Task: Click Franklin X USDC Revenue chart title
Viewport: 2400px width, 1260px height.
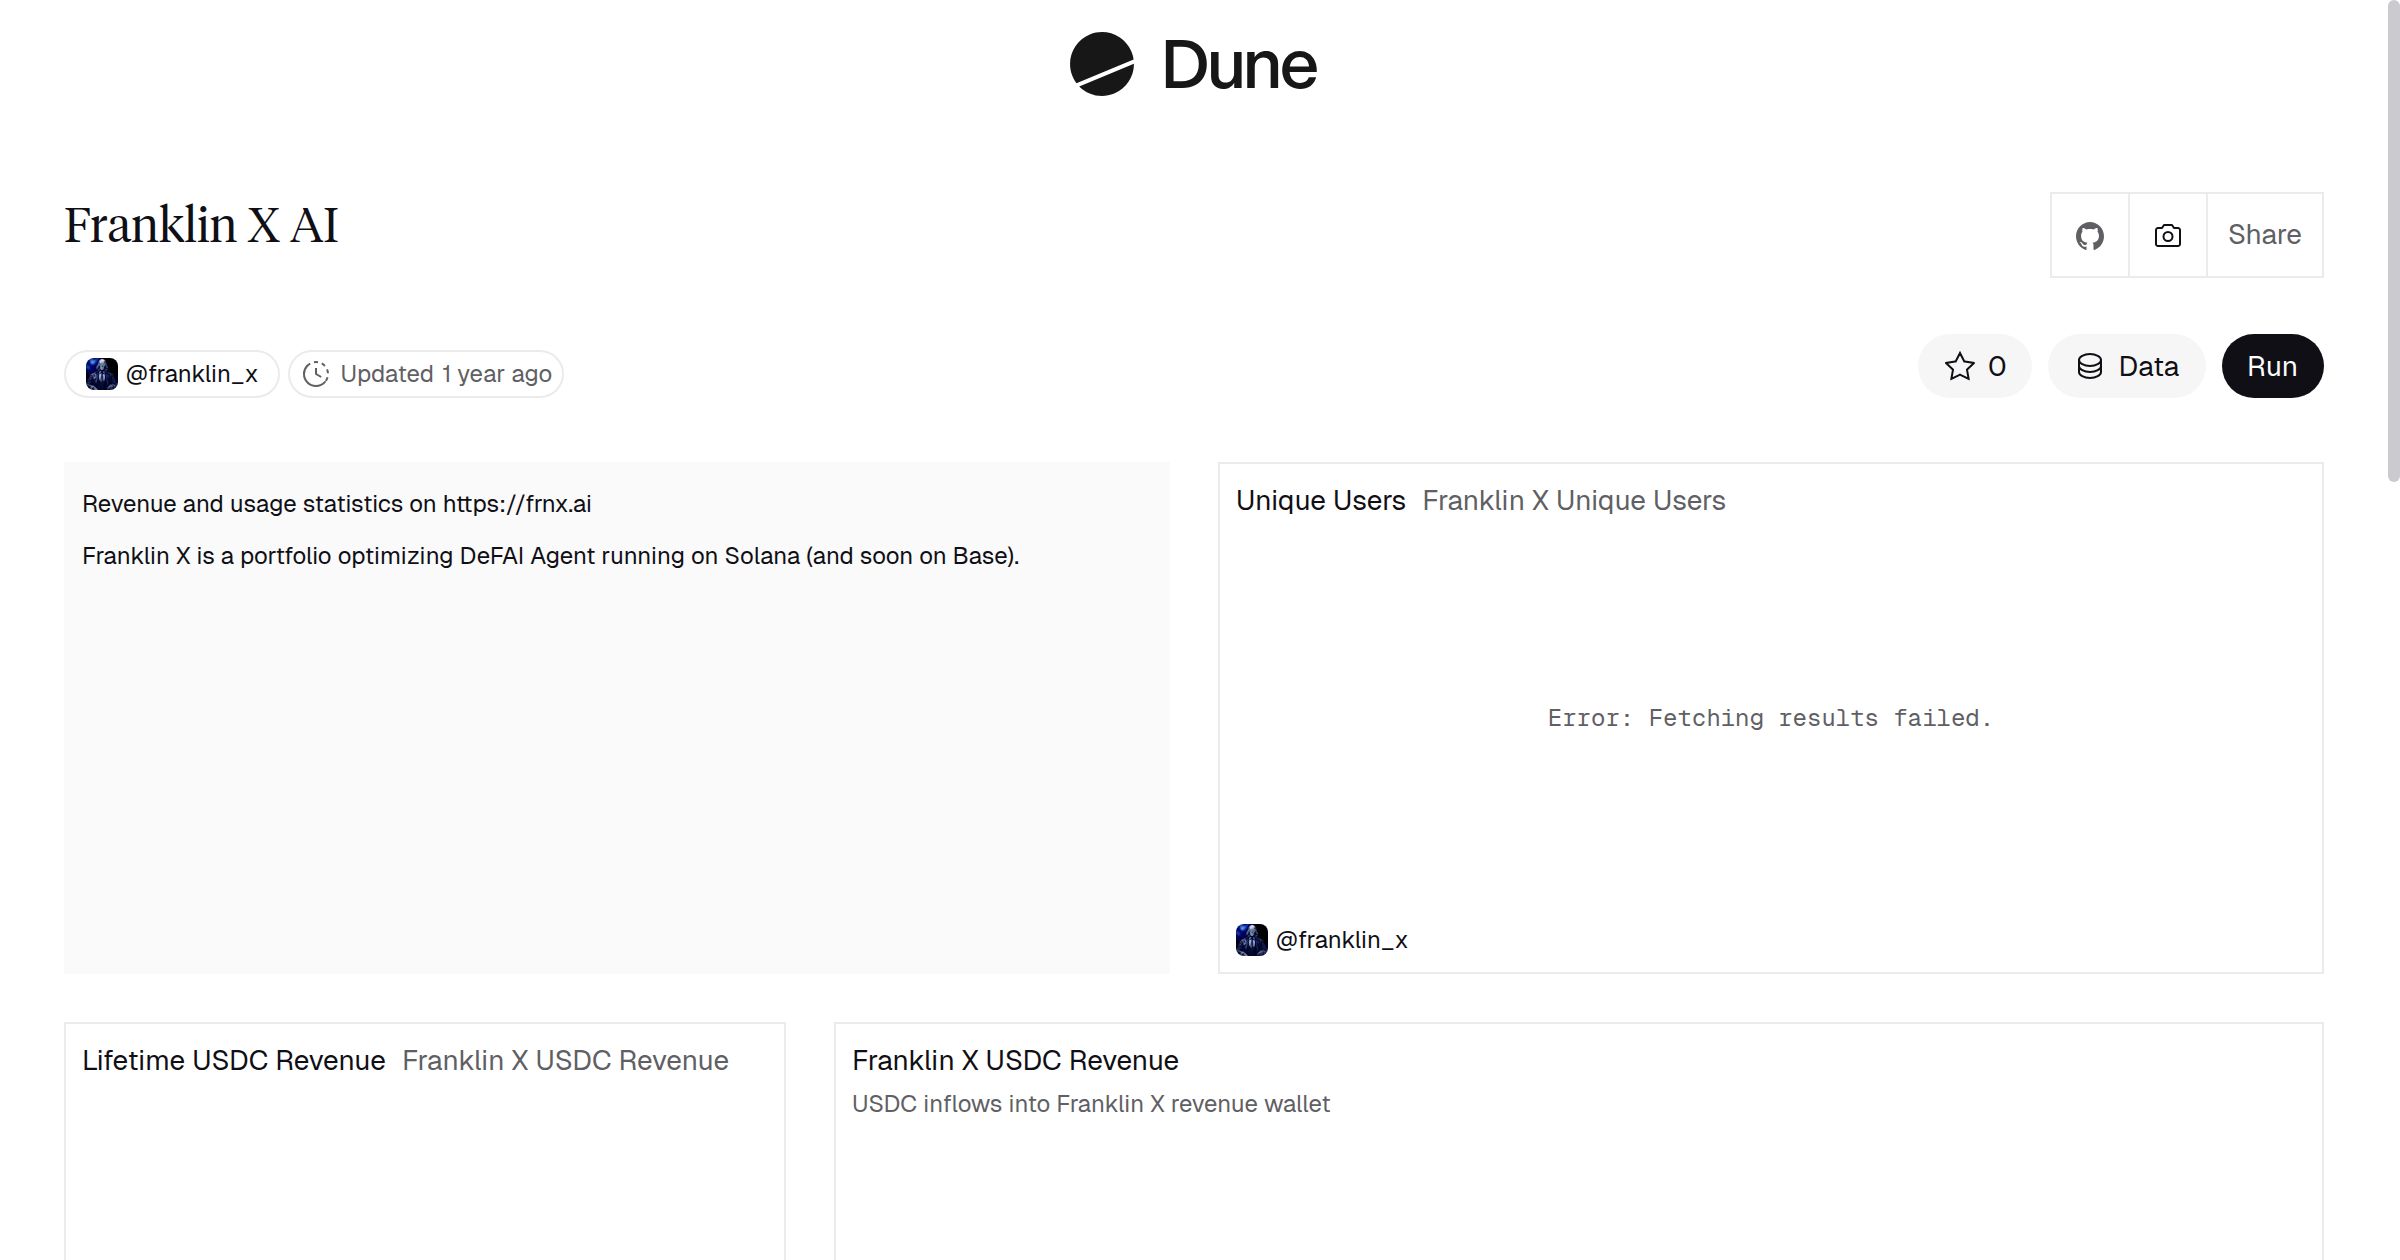Action: (x=1015, y=1061)
